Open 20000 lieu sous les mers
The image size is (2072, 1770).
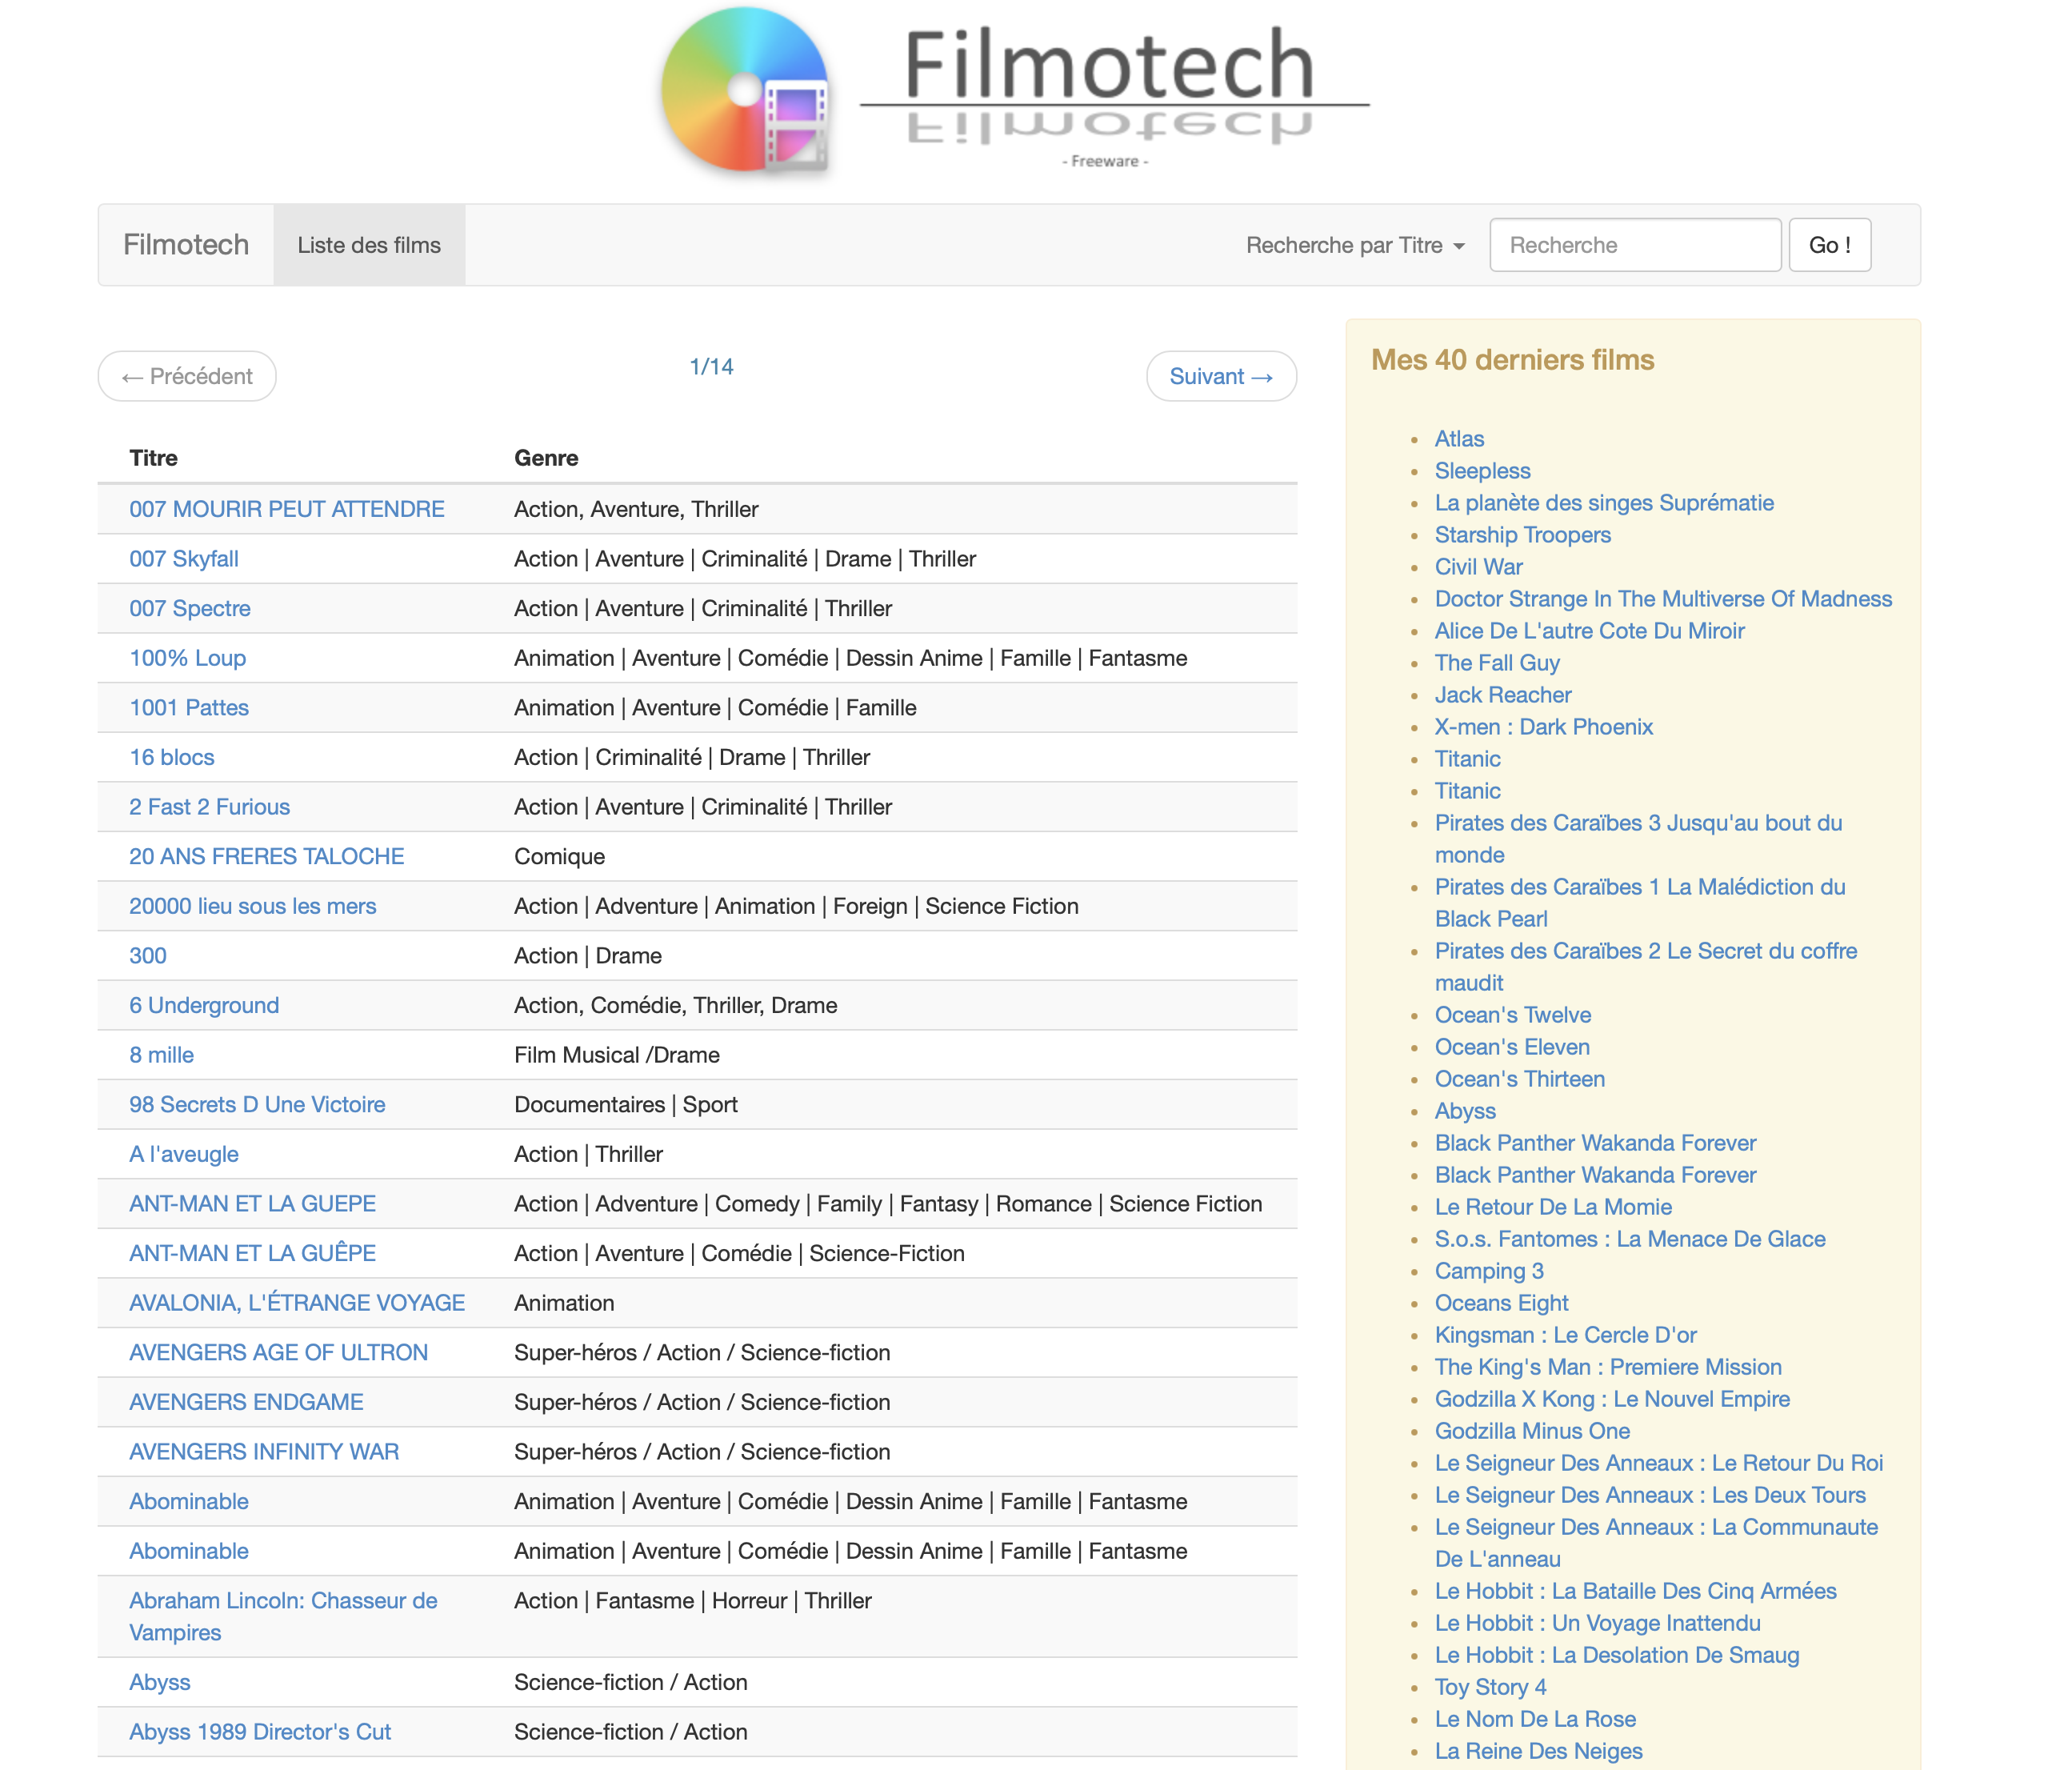tap(252, 906)
